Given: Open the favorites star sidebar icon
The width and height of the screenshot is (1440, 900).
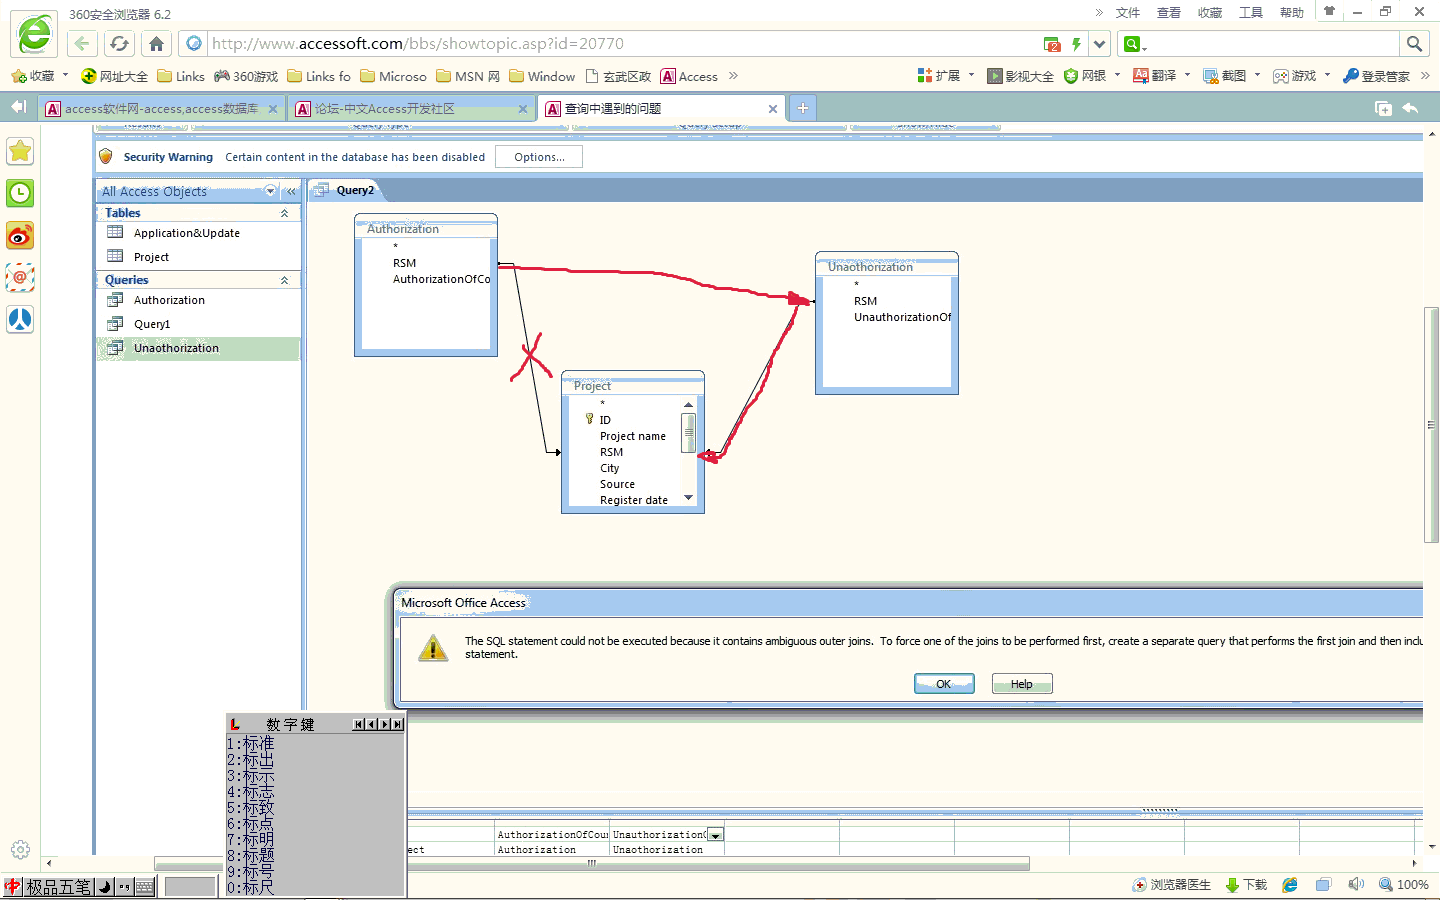Looking at the screenshot, I should pos(20,151).
